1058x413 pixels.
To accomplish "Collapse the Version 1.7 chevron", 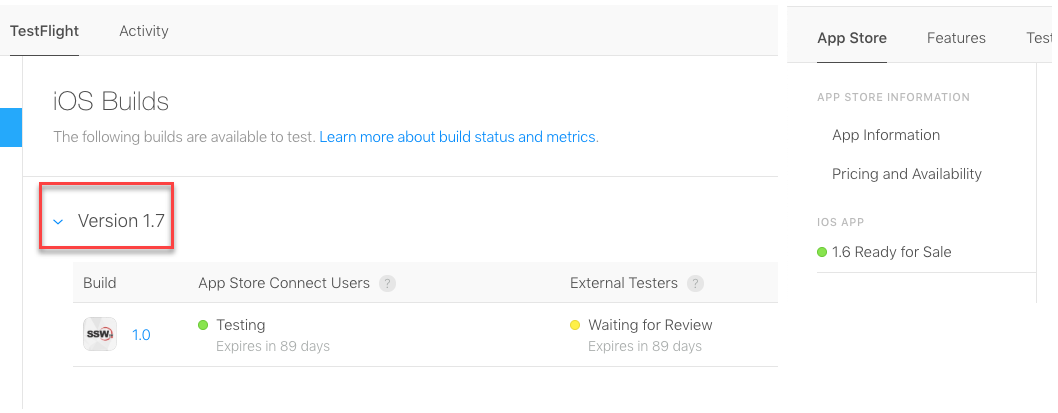I will 58,222.
